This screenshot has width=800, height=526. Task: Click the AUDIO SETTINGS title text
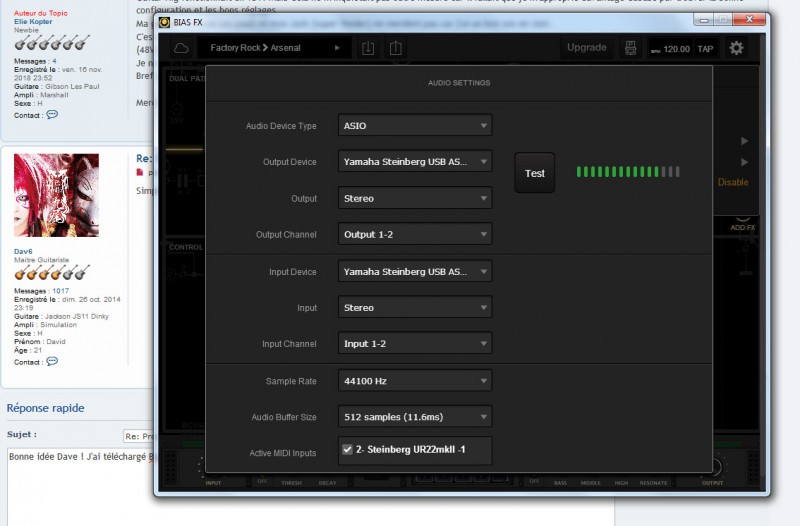[x=459, y=83]
